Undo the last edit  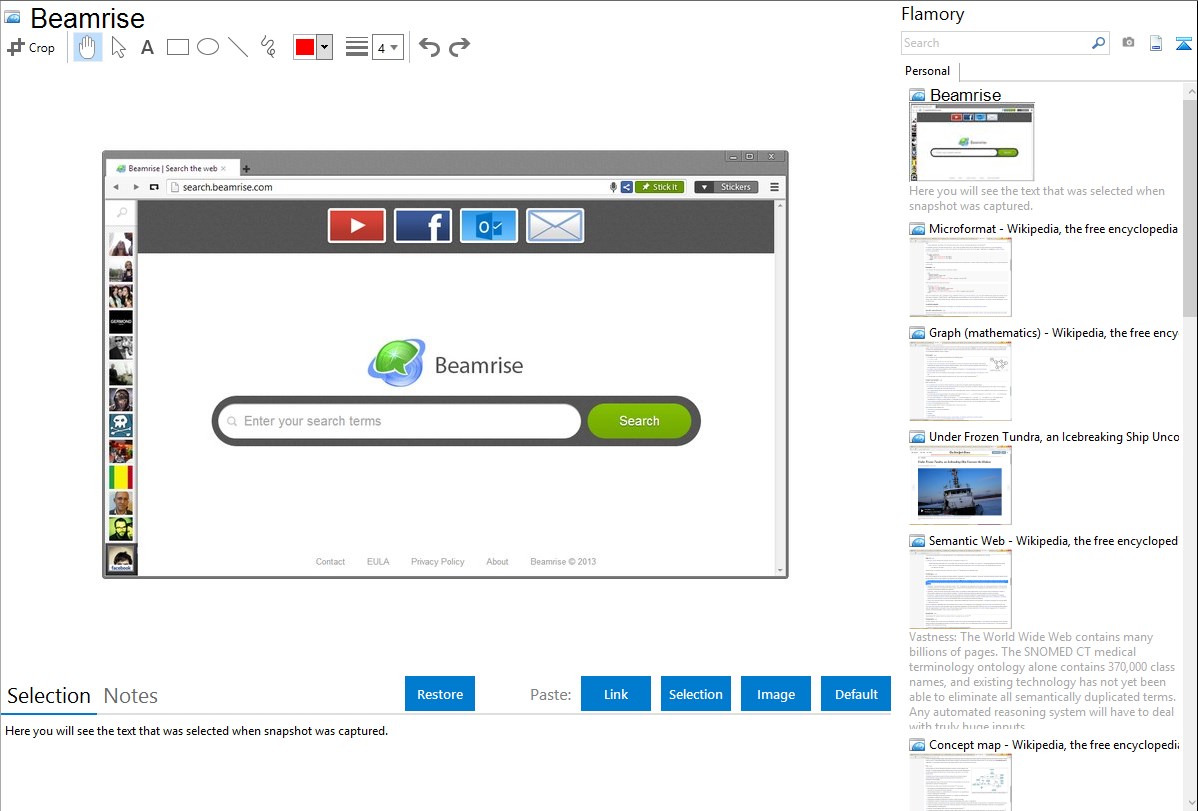429,47
